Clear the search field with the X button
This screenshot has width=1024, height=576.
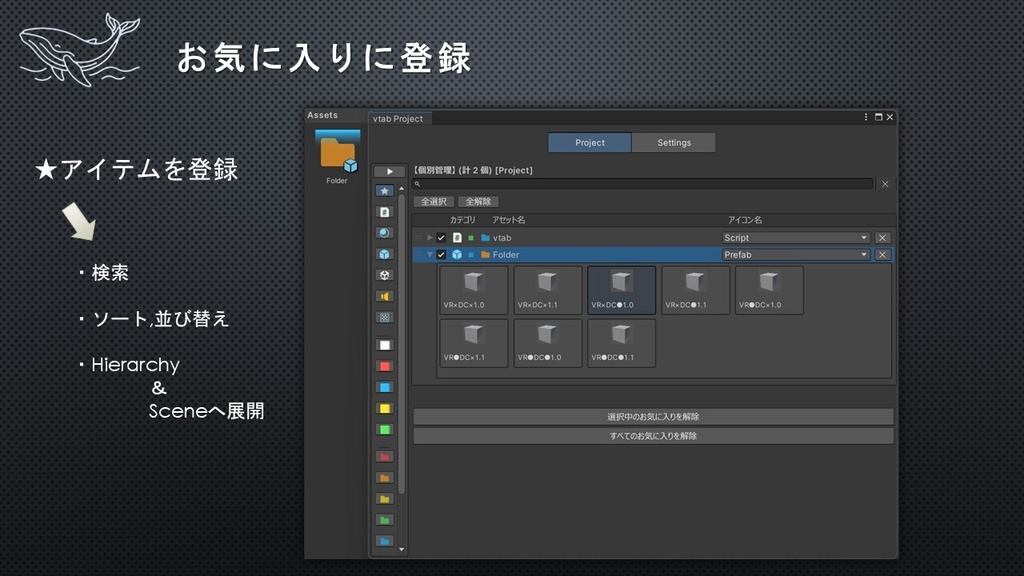coord(885,184)
